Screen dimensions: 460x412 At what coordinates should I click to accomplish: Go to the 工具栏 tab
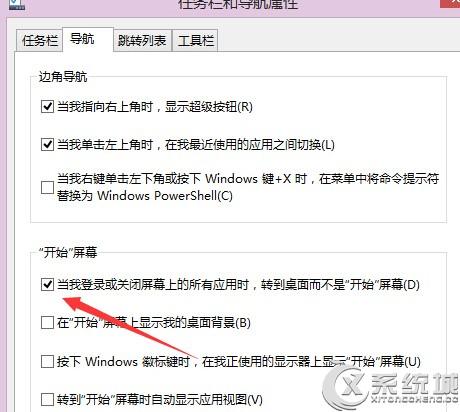click(195, 41)
